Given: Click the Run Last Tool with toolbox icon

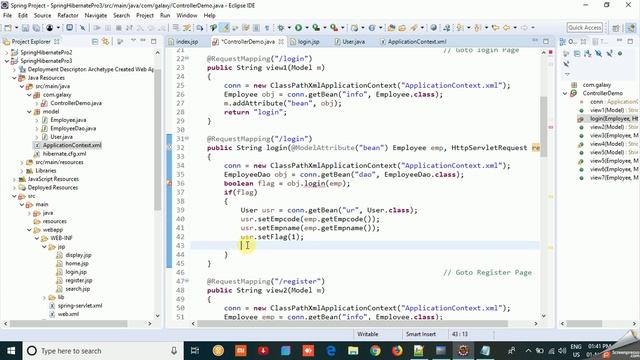Looking at the screenshot, I should point(334,28).
